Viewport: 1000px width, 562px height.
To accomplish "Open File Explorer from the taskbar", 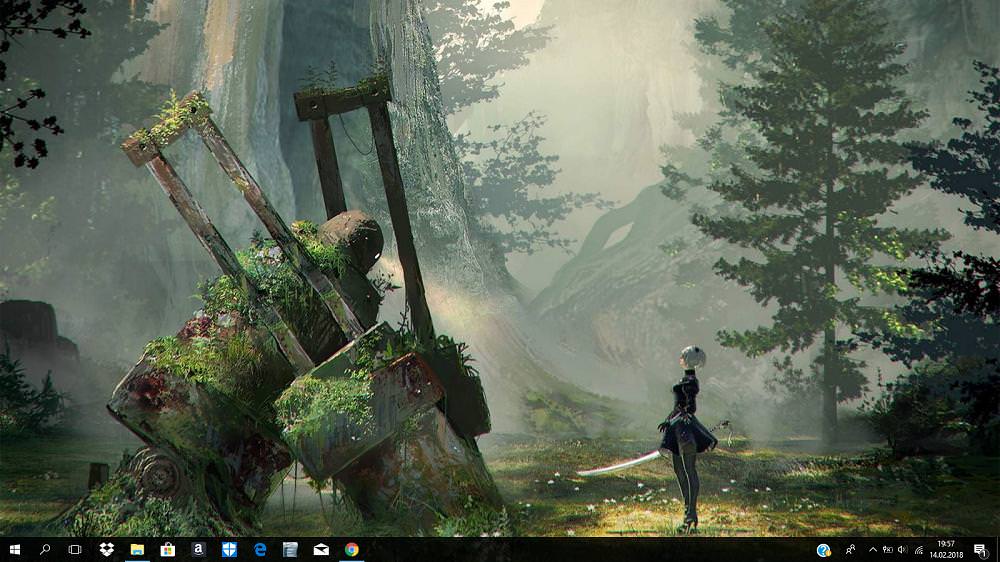I will 137,549.
